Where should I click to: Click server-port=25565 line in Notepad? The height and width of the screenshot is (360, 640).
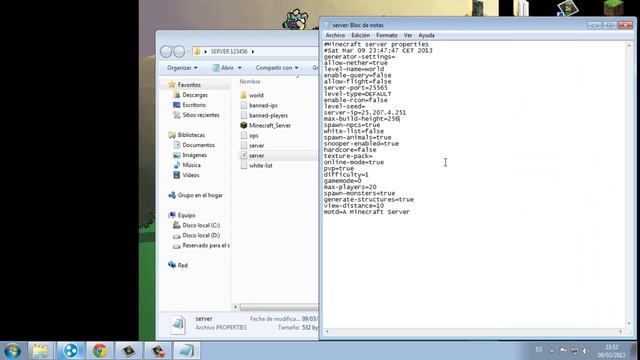356,88
